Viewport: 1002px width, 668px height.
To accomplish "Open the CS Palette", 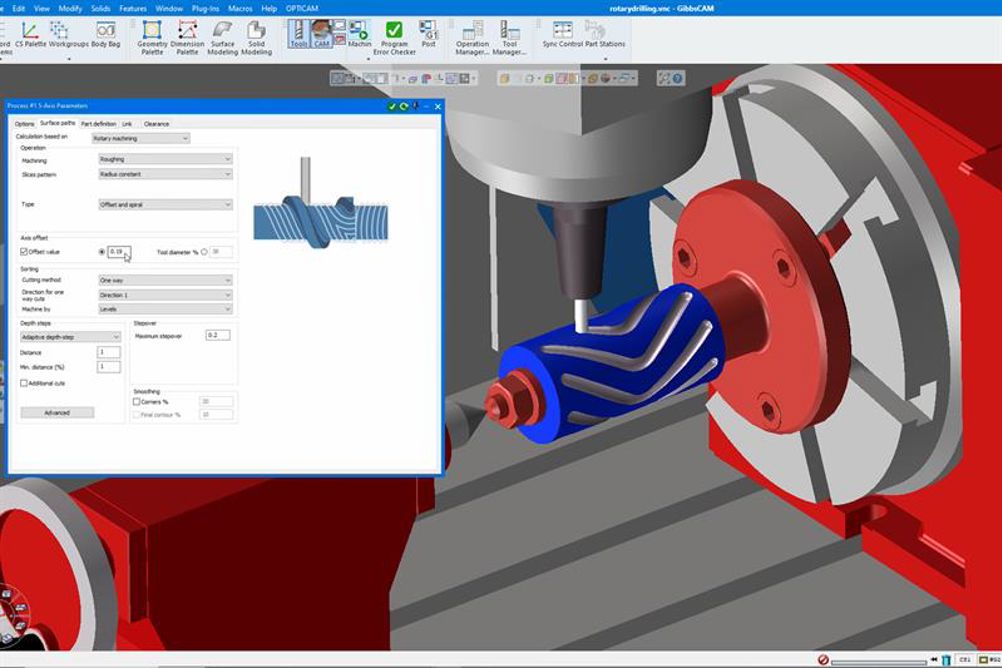I will pos(30,35).
